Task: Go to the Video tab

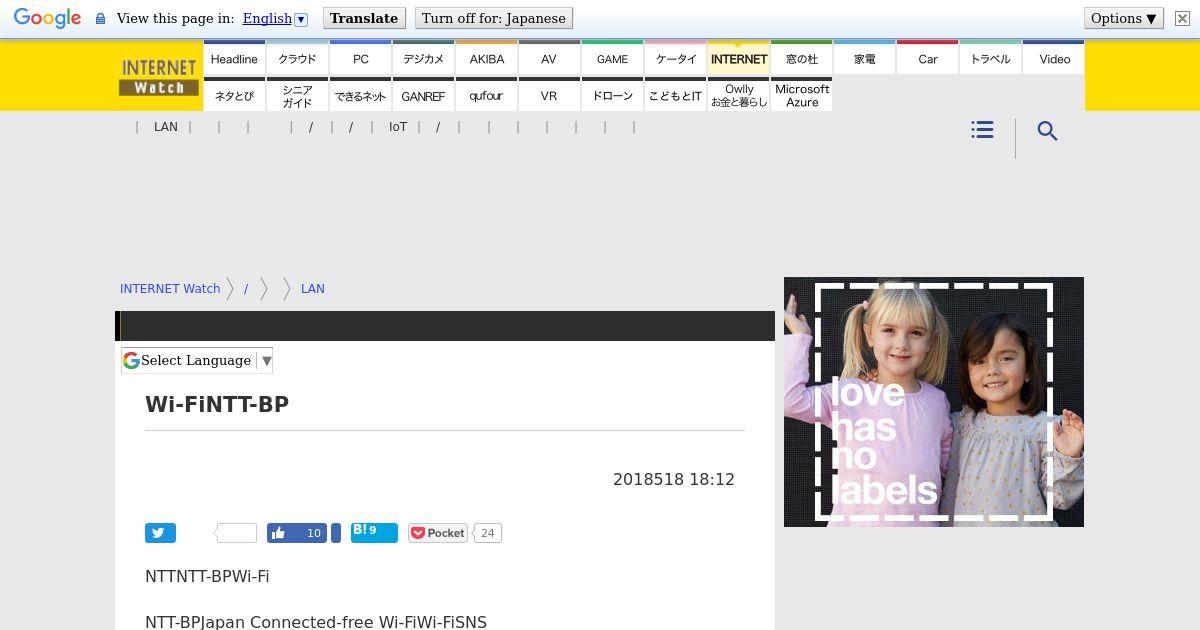Action: click(1054, 58)
